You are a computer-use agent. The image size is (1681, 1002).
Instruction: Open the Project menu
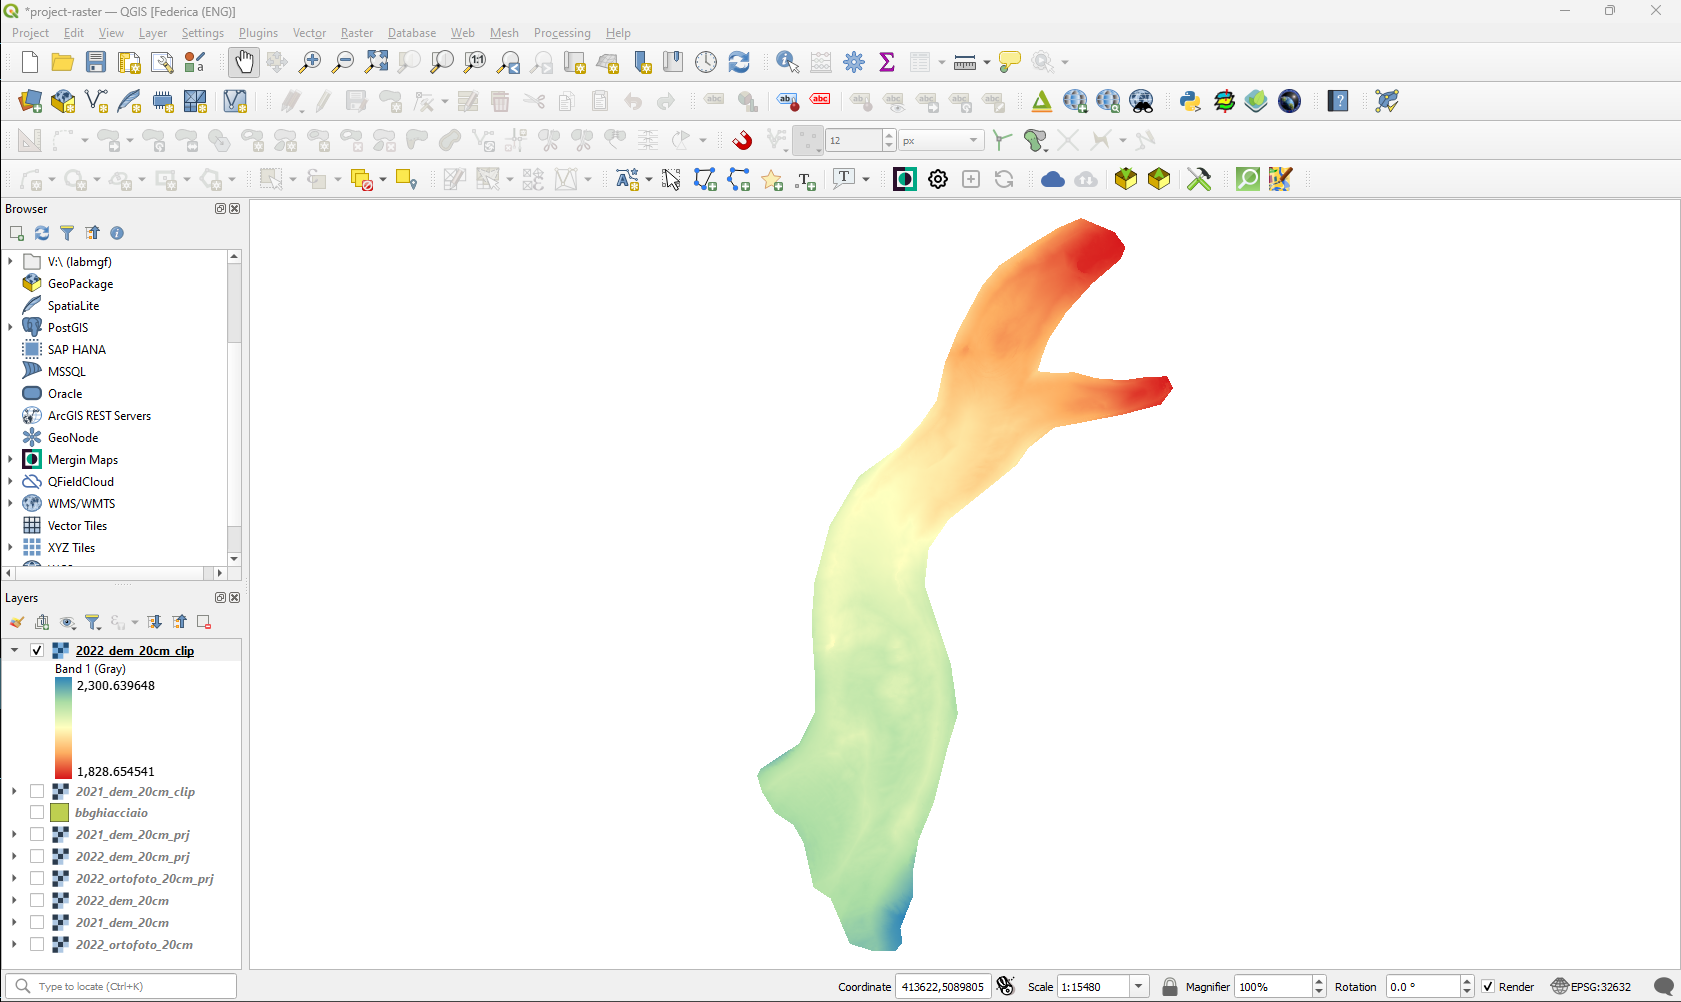click(x=30, y=33)
